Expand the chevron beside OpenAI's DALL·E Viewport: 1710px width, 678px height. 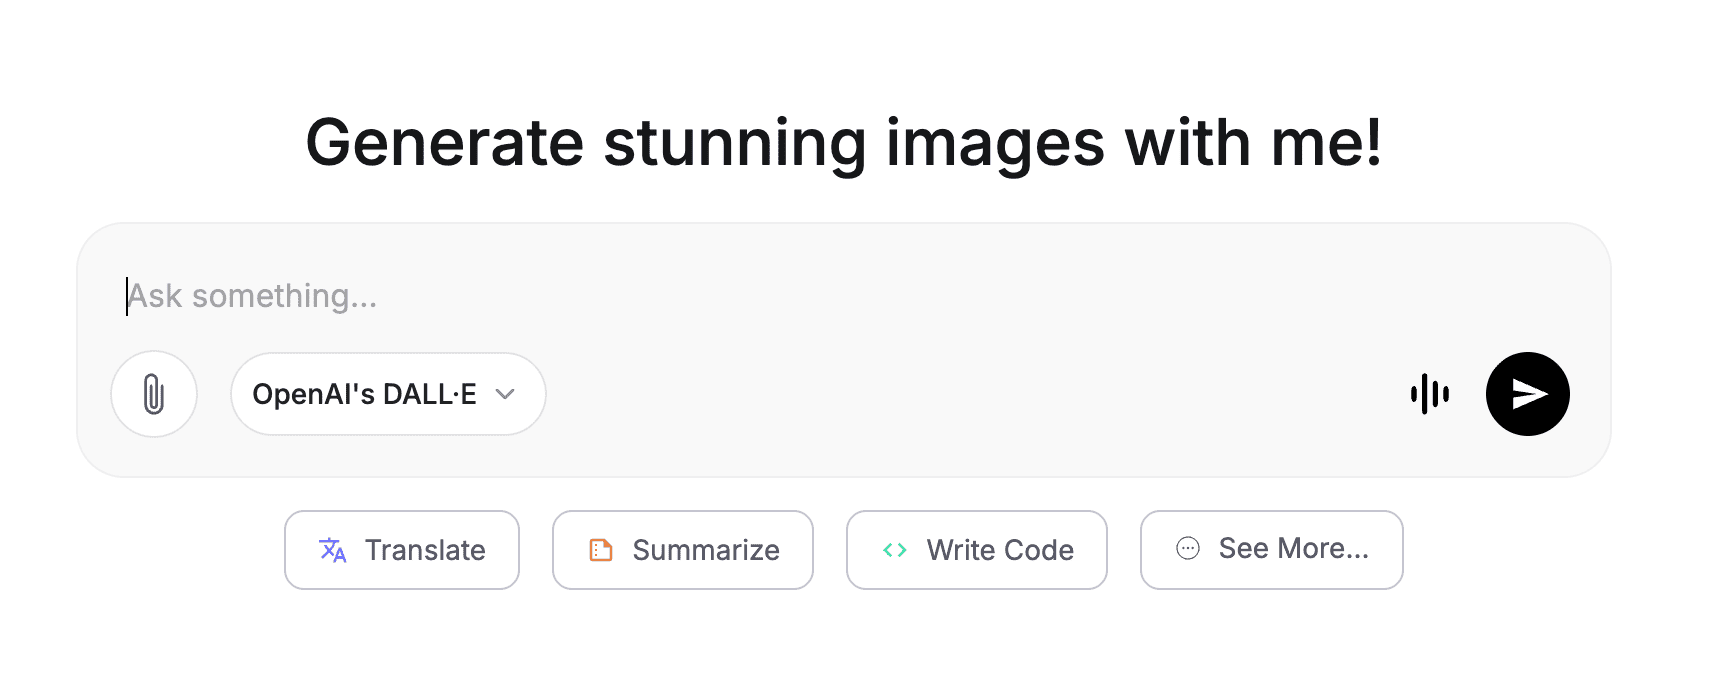[506, 394]
